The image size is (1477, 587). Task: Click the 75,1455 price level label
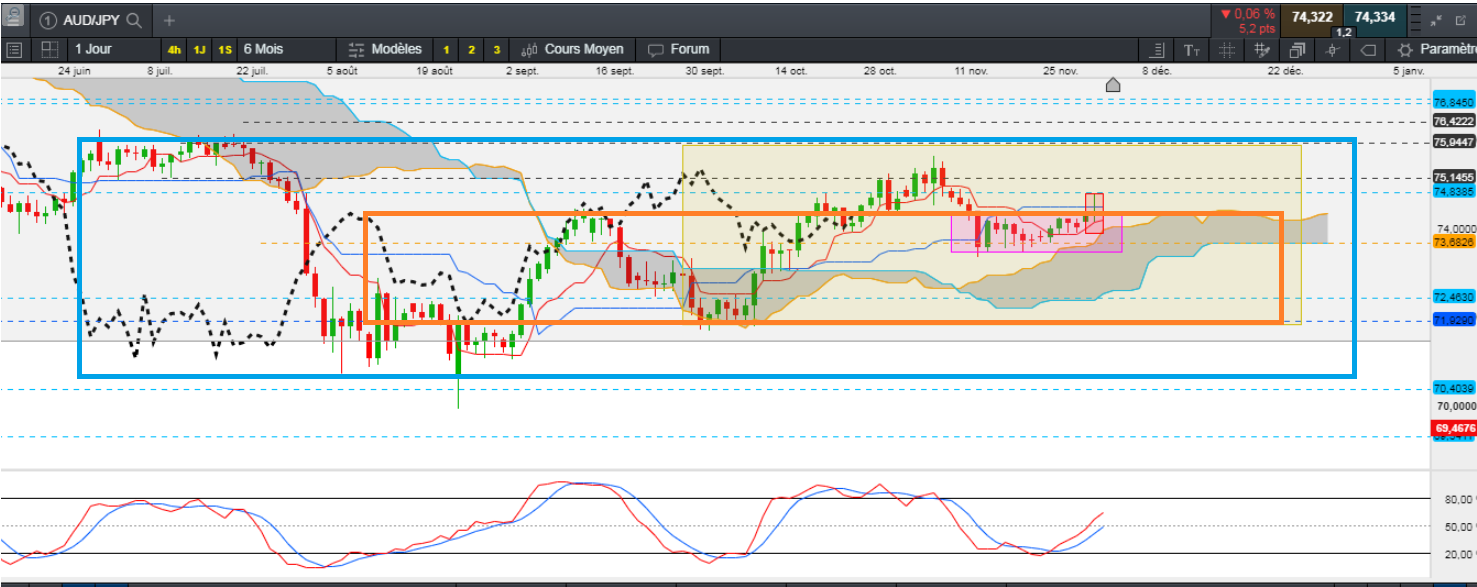click(x=1454, y=177)
